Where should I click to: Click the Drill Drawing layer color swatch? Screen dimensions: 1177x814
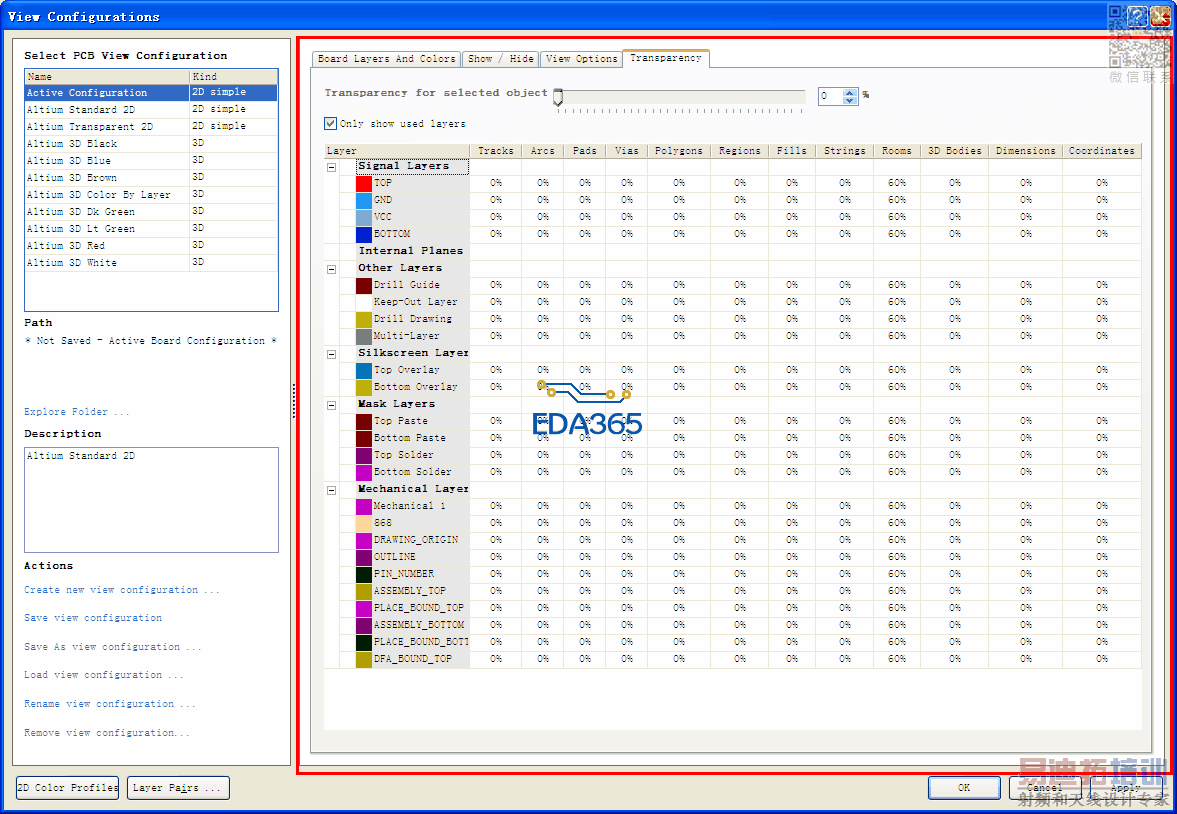pyautogui.click(x=364, y=319)
